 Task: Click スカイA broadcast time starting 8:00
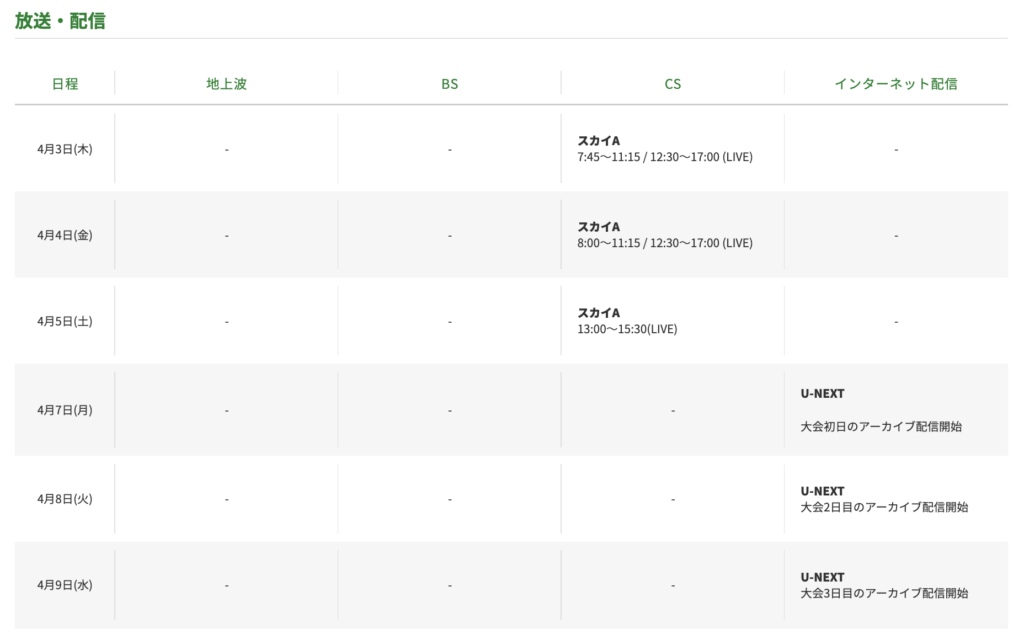[665, 243]
